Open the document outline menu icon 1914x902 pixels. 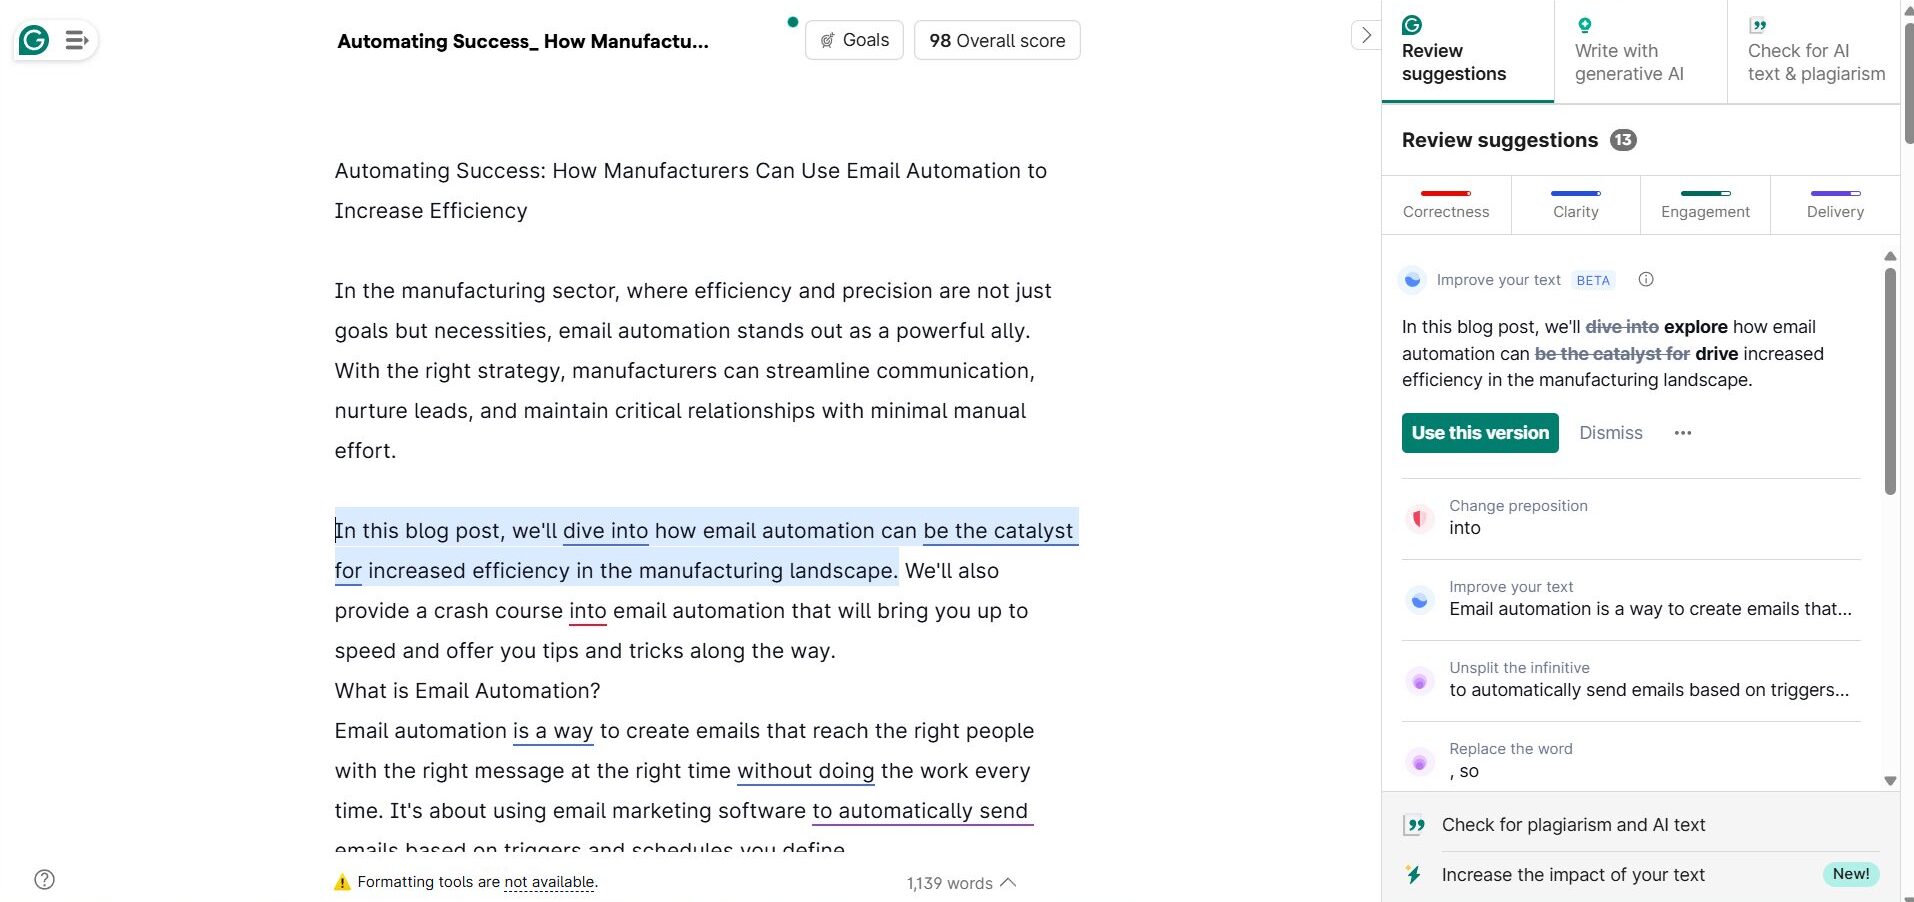76,41
